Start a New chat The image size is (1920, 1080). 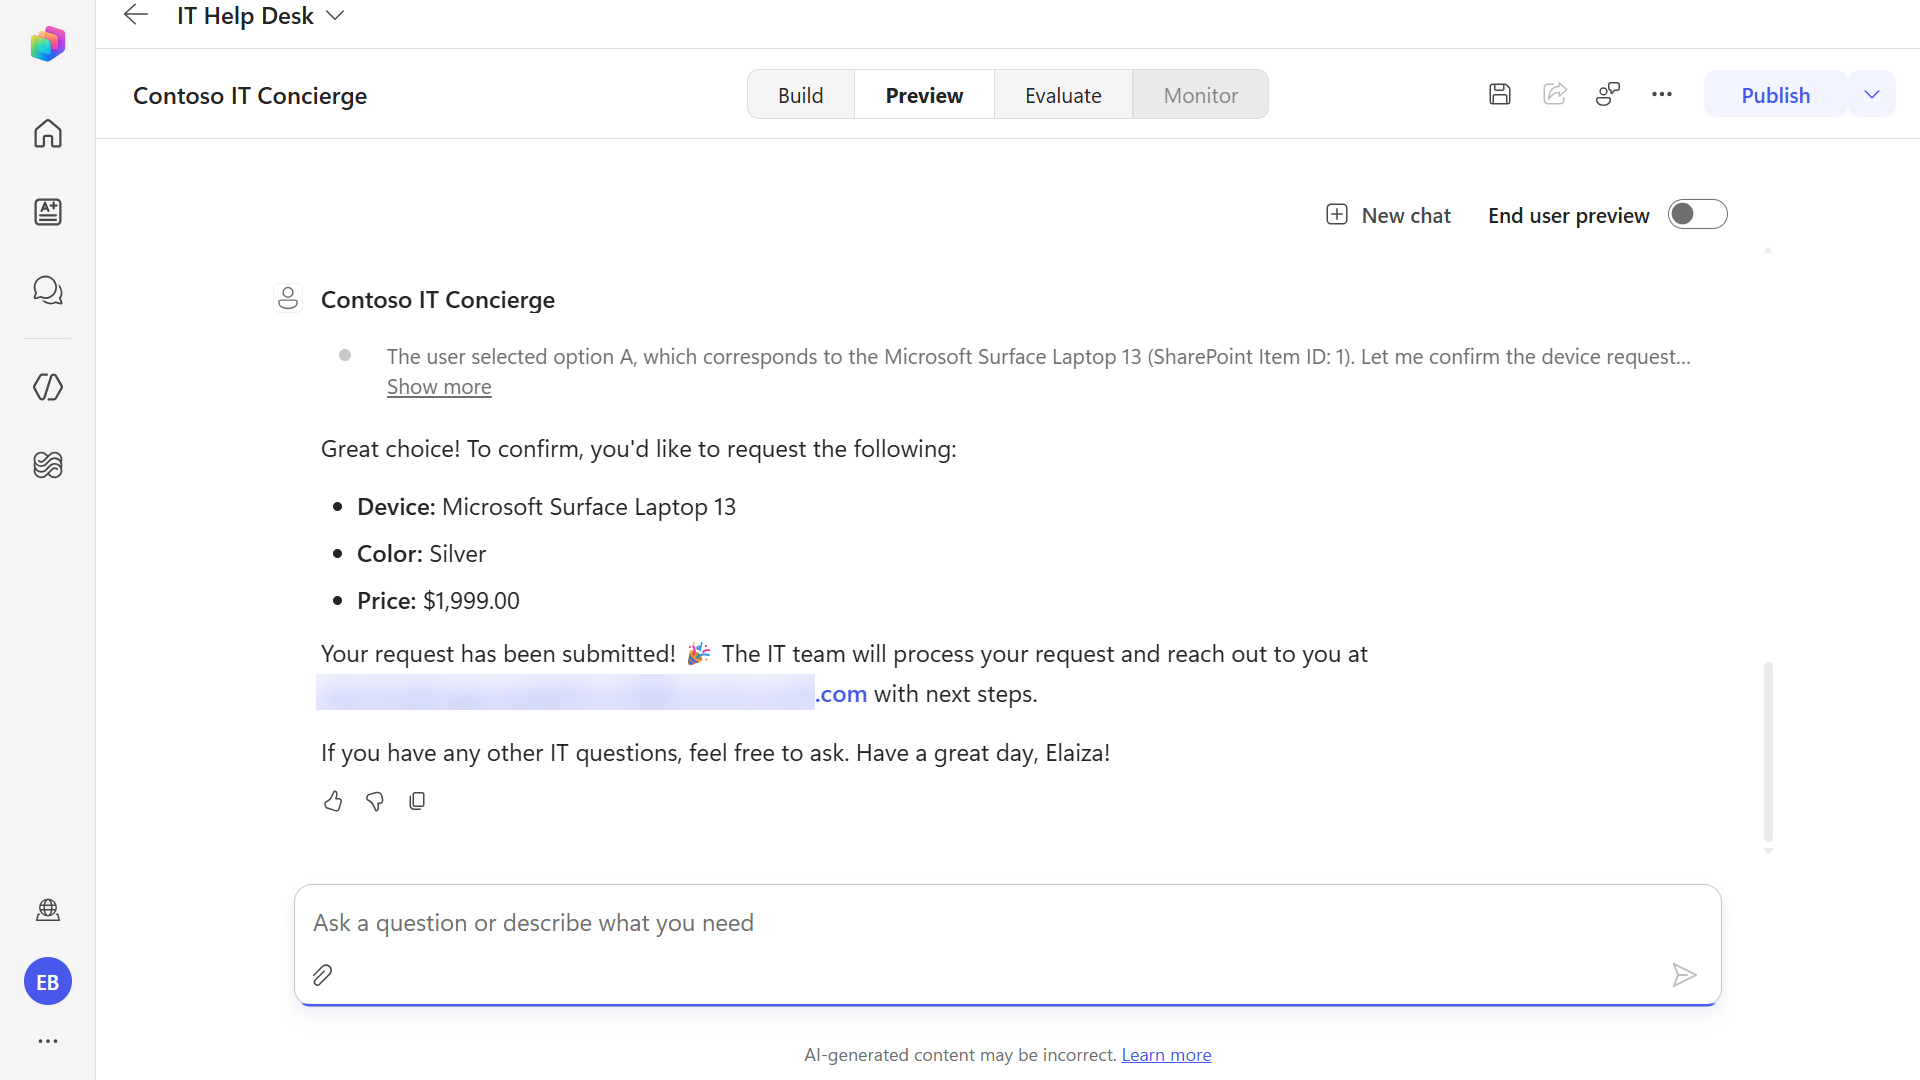coord(1388,215)
